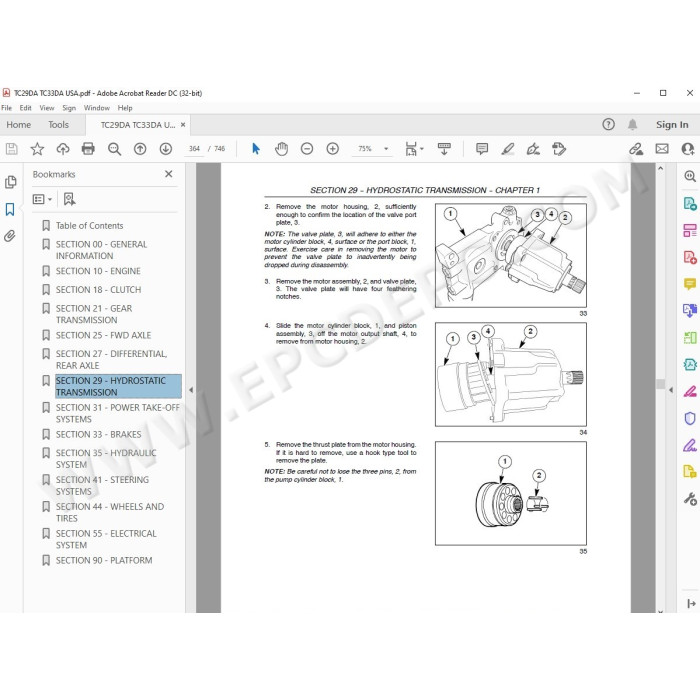Click the cloud upload icon

click(x=62, y=149)
